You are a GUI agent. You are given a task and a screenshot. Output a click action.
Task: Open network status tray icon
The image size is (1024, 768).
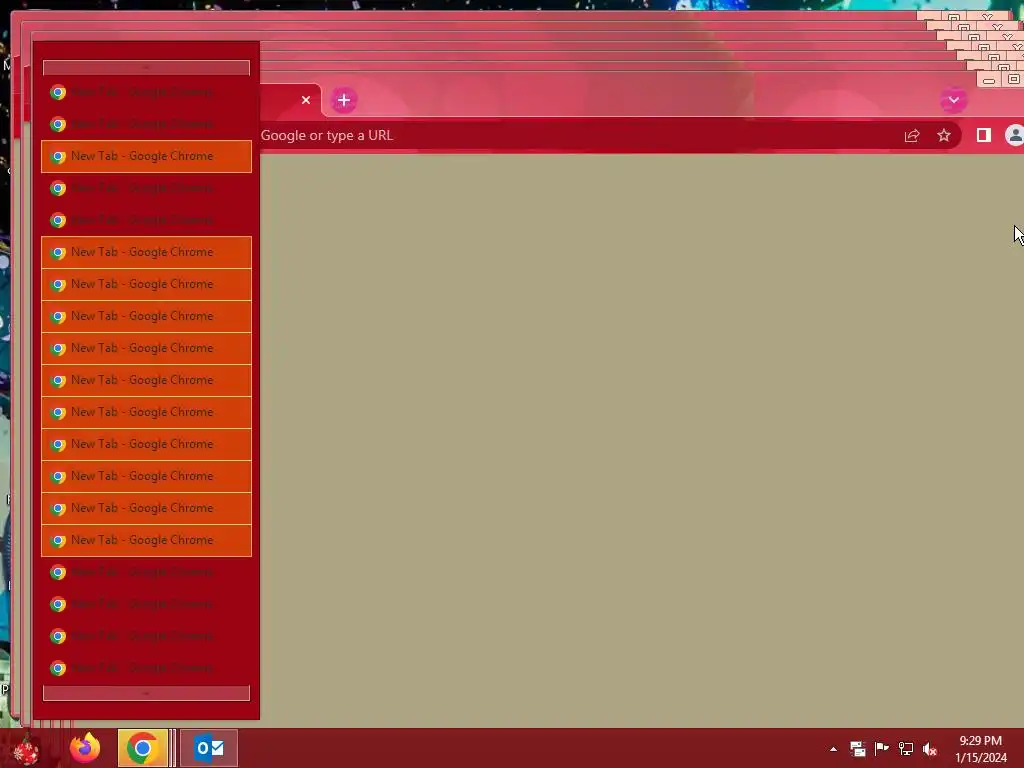pos(906,749)
